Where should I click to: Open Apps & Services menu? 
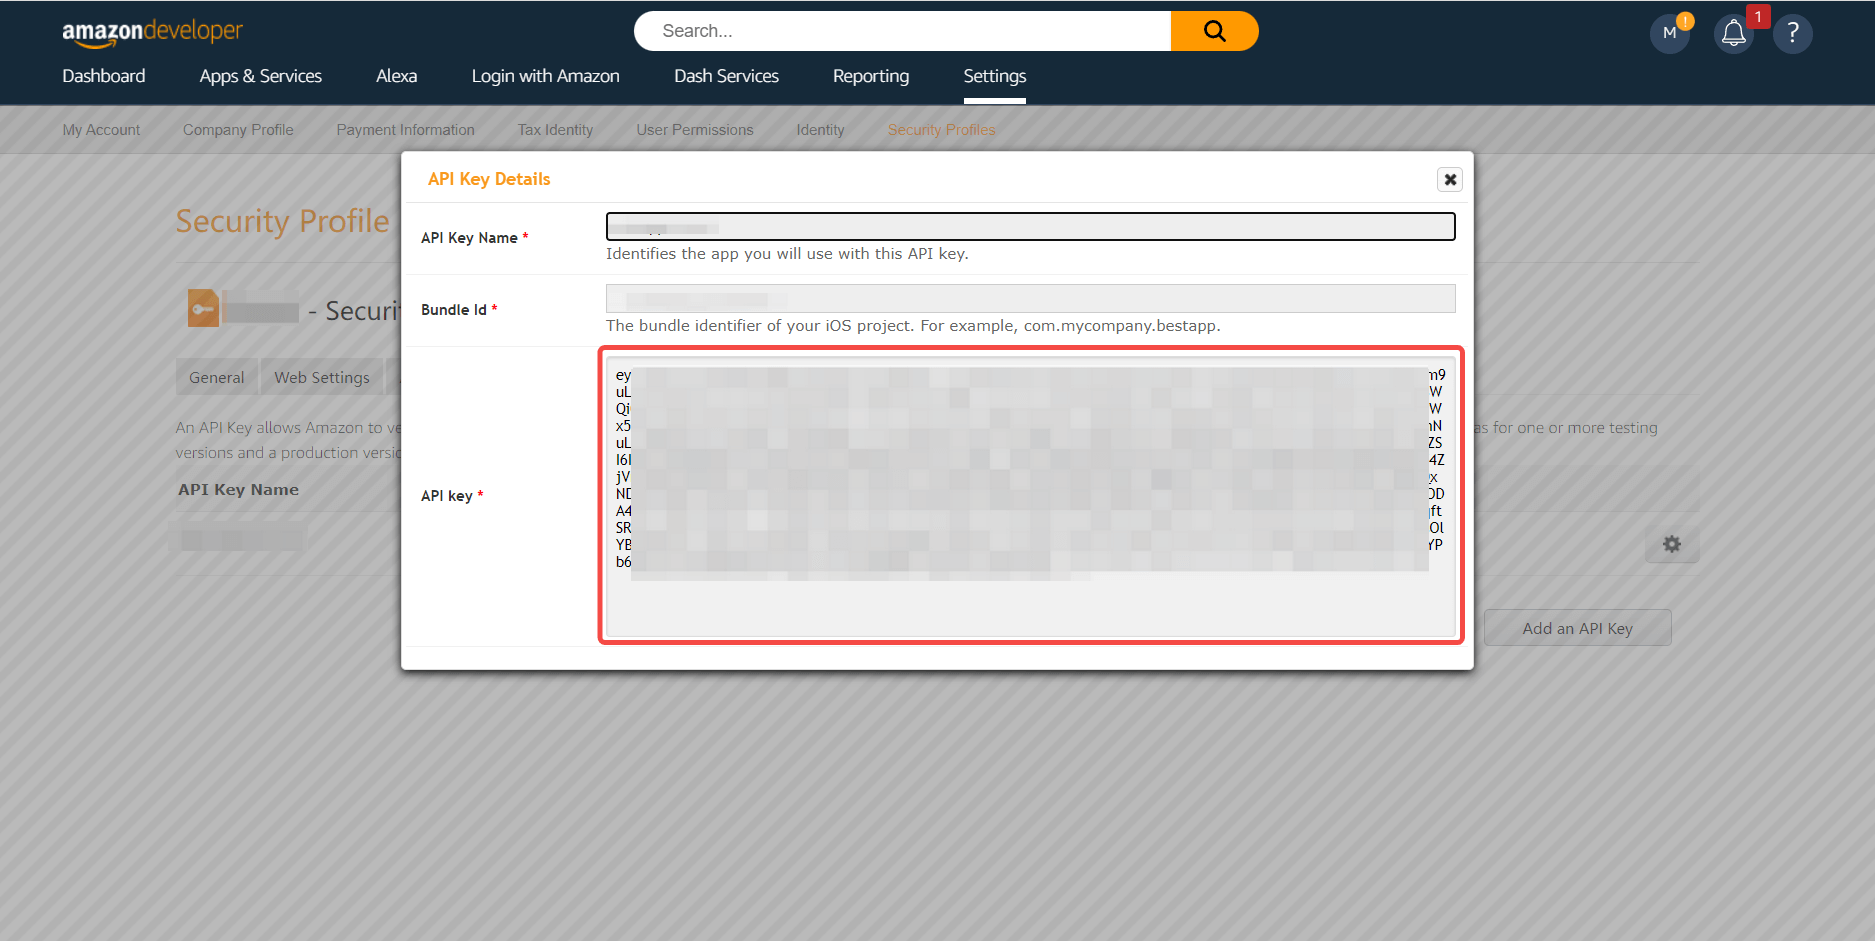tap(260, 76)
